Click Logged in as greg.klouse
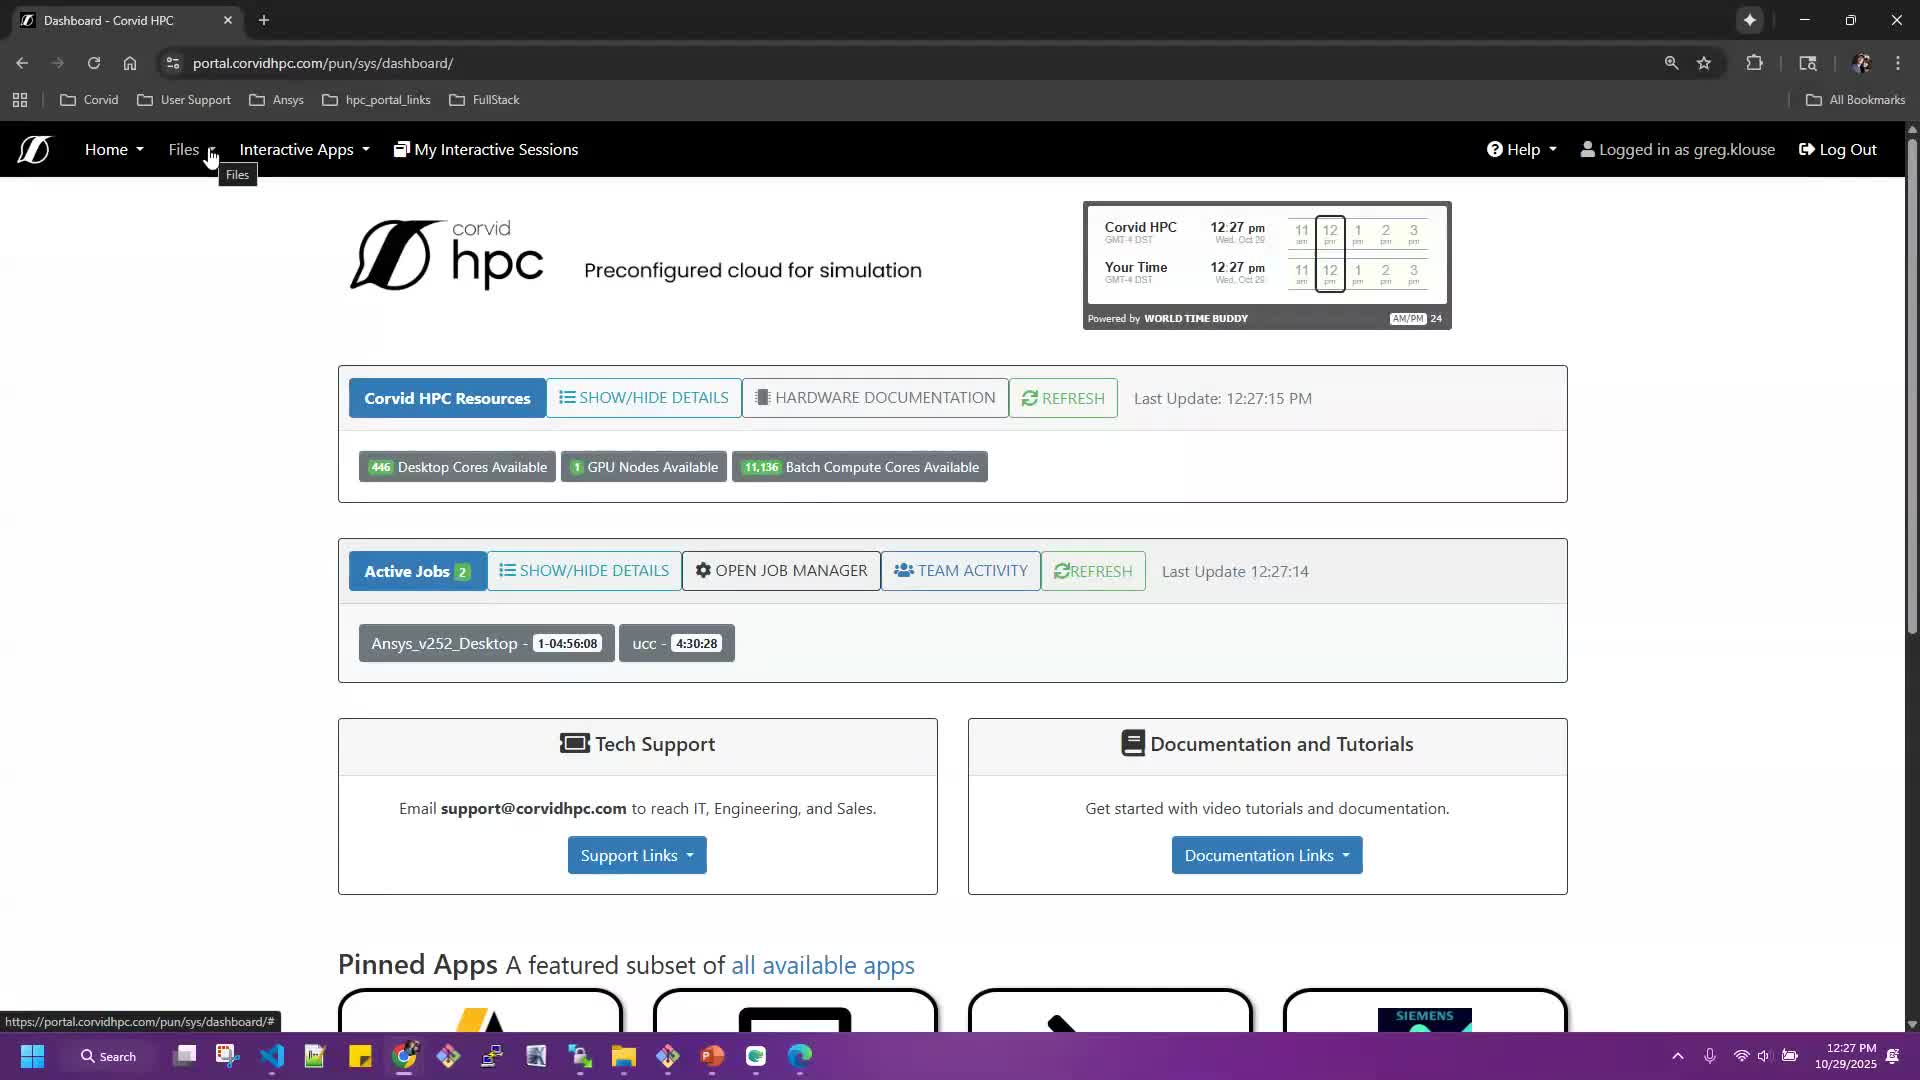 tap(1677, 149)
